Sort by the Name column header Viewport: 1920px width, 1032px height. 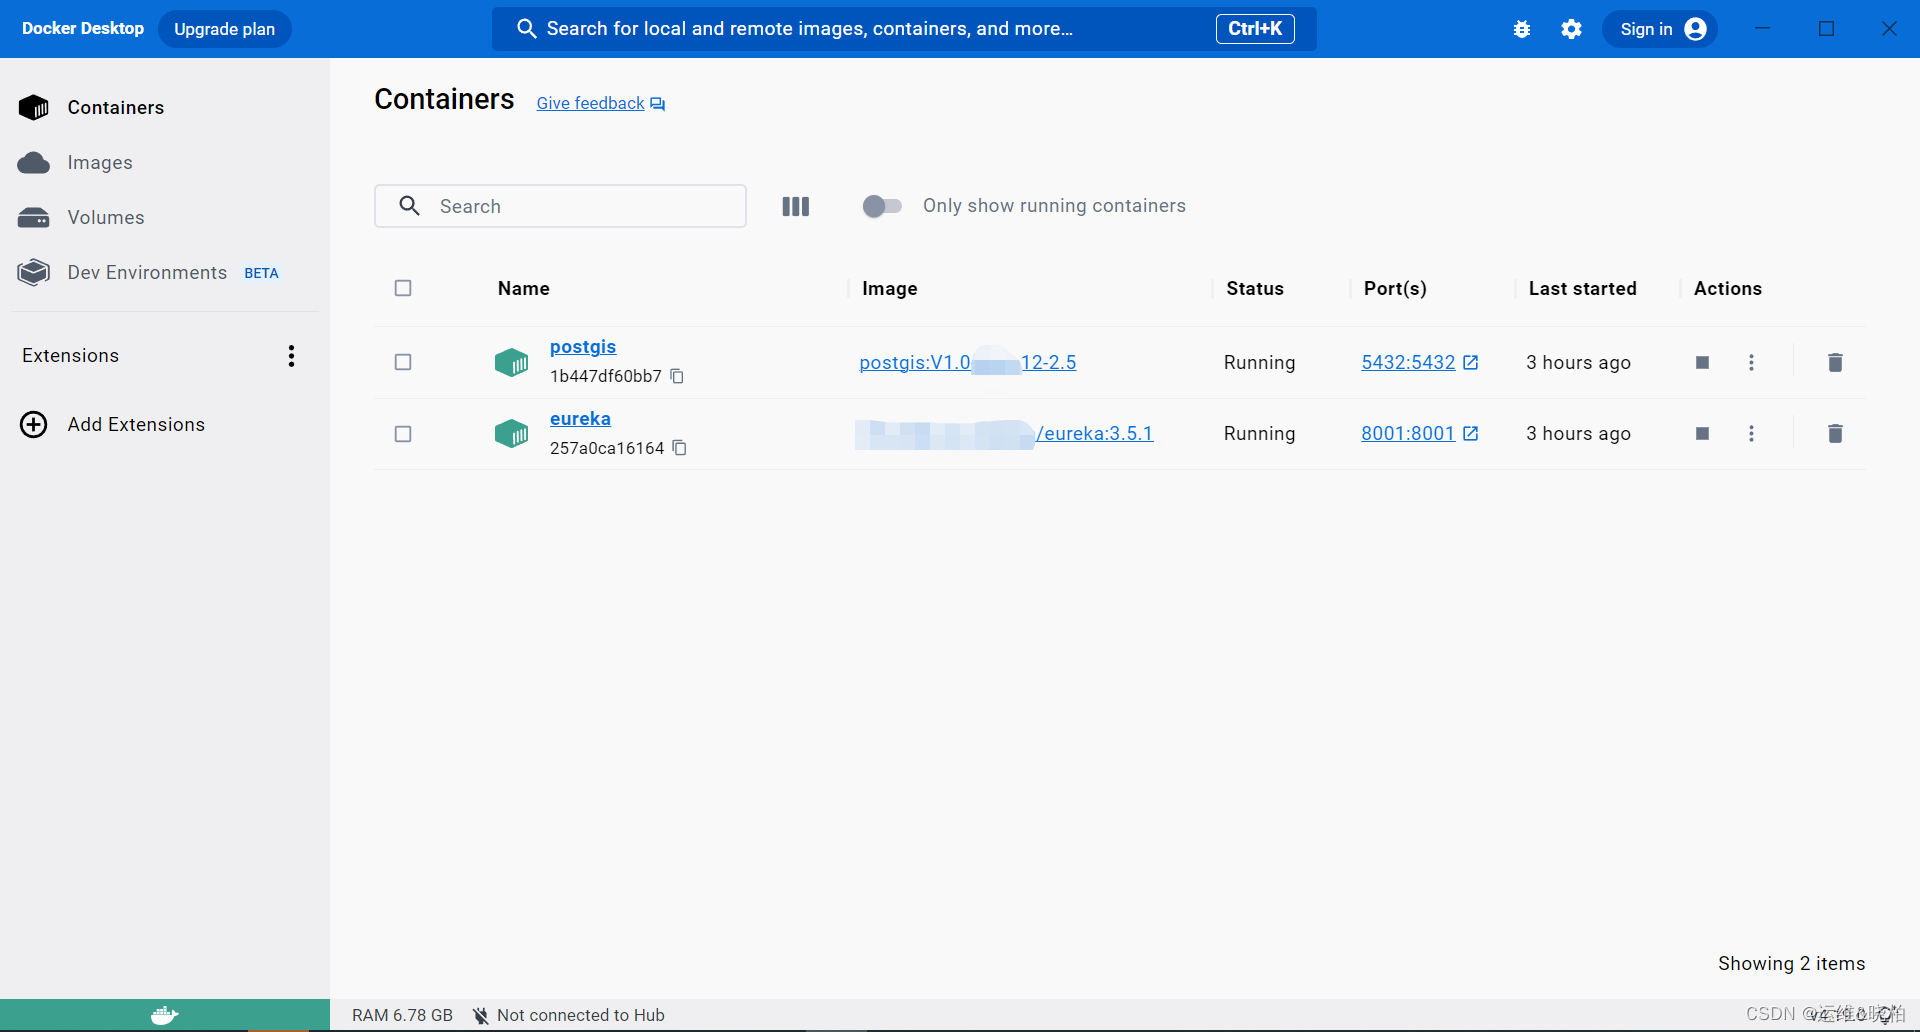pyautogui.click(x=524, y=288)
